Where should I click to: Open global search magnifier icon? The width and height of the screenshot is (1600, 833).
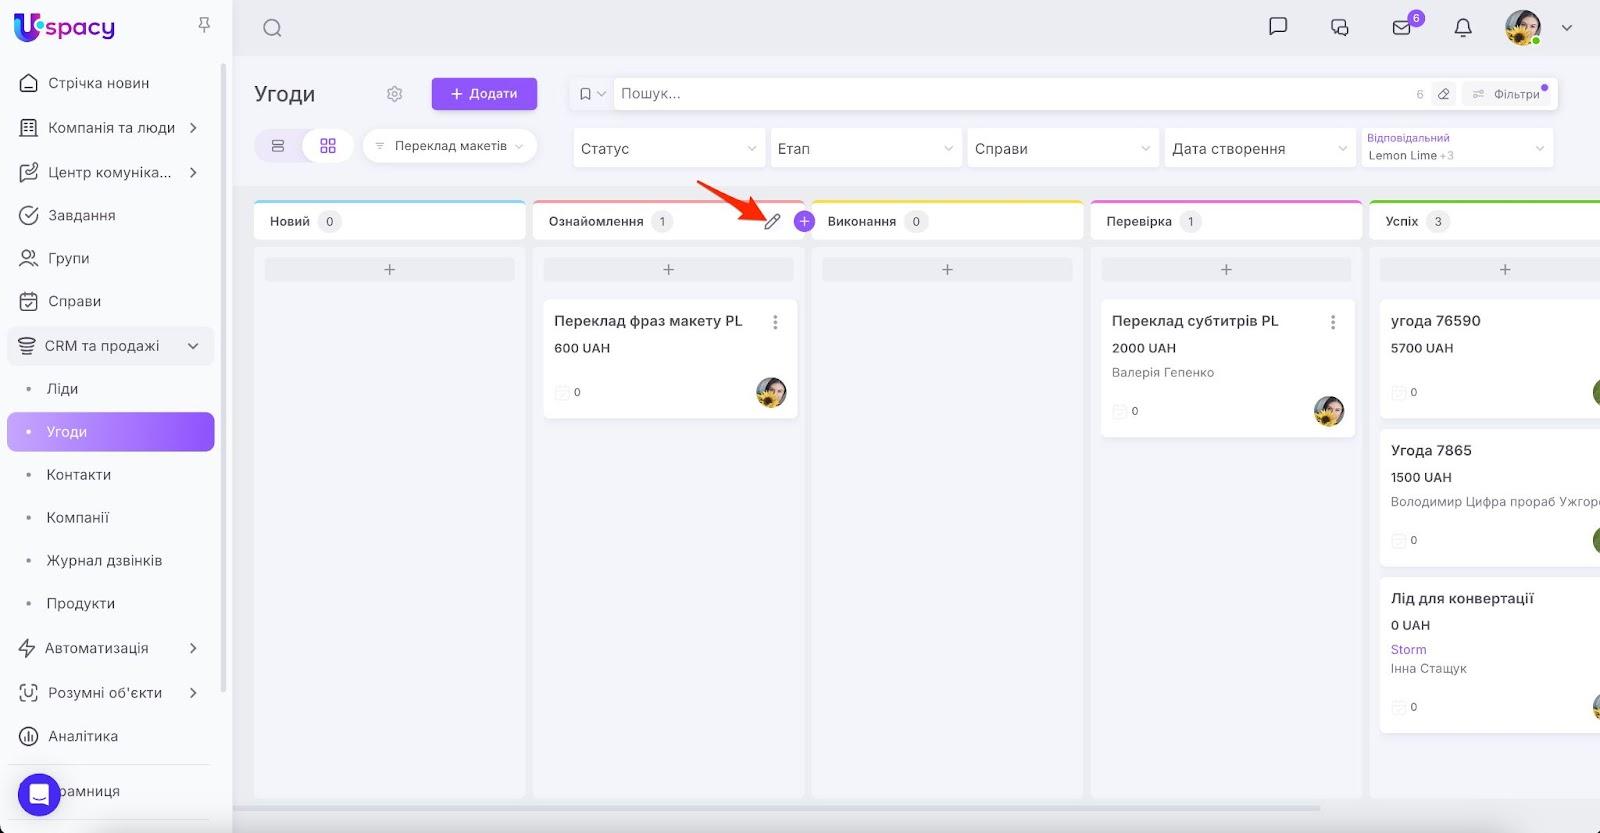(272, 28)
